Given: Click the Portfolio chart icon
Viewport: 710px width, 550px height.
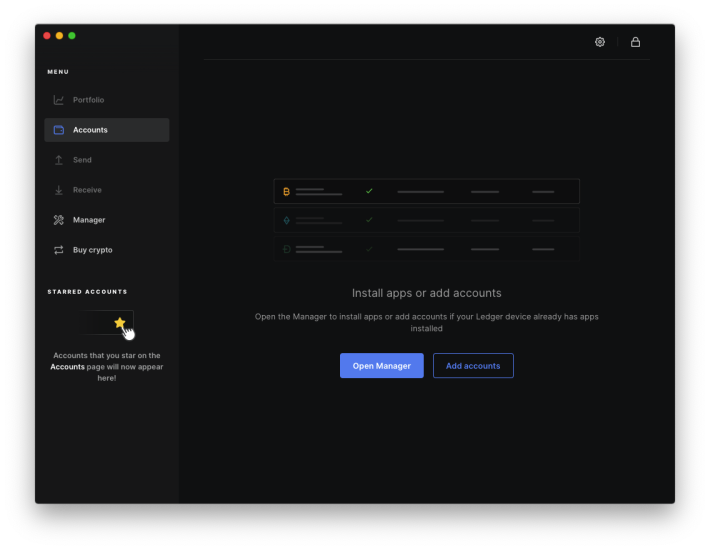Looking at the screenshot, I should (x=58, y=100).
